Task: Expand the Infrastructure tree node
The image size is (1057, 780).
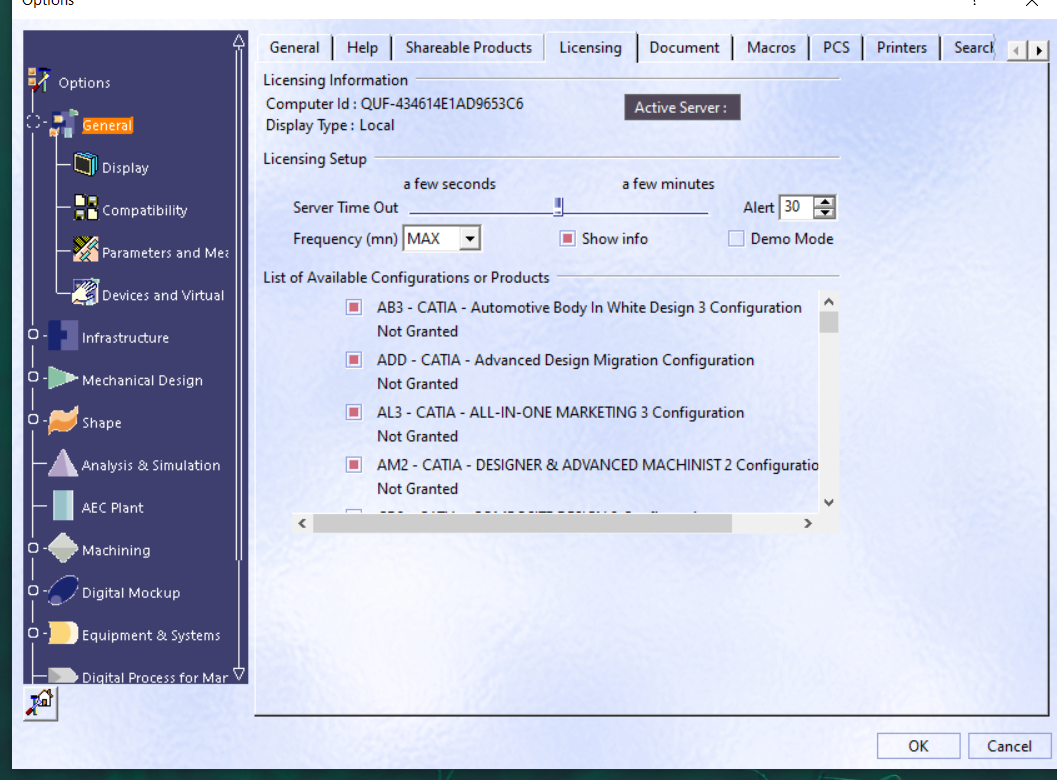Action: pyautogui.click(x=33, y=334)
